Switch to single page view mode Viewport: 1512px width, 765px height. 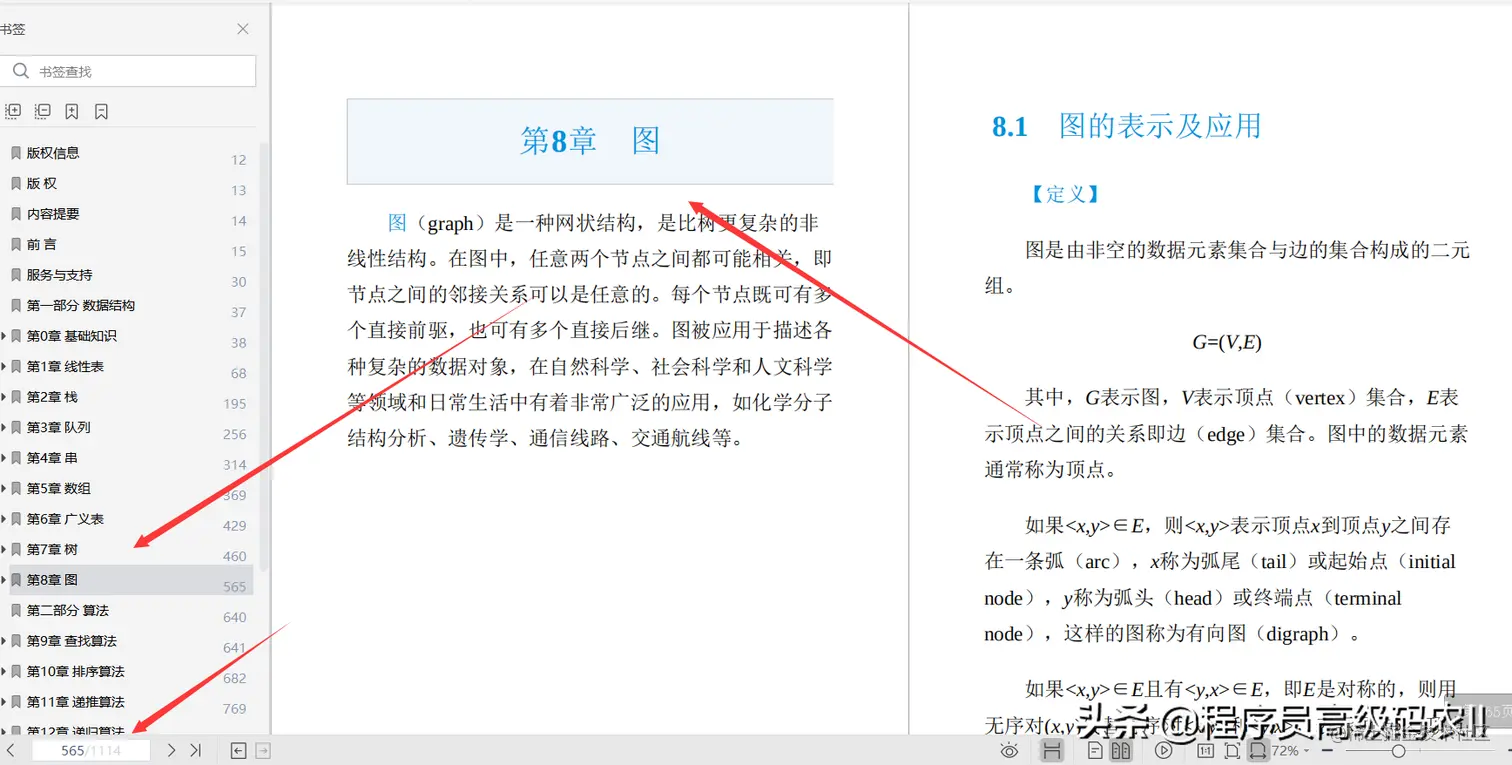(x=1096, y=750)
